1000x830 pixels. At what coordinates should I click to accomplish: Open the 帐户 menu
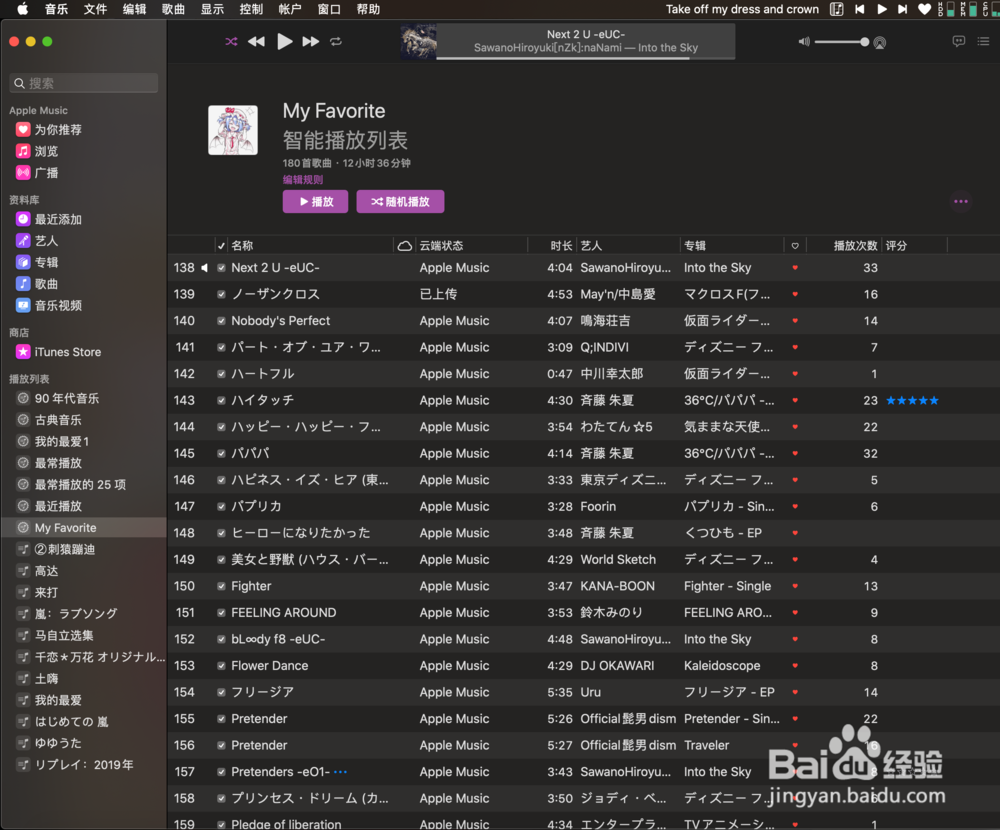click(x=290, y=9)
